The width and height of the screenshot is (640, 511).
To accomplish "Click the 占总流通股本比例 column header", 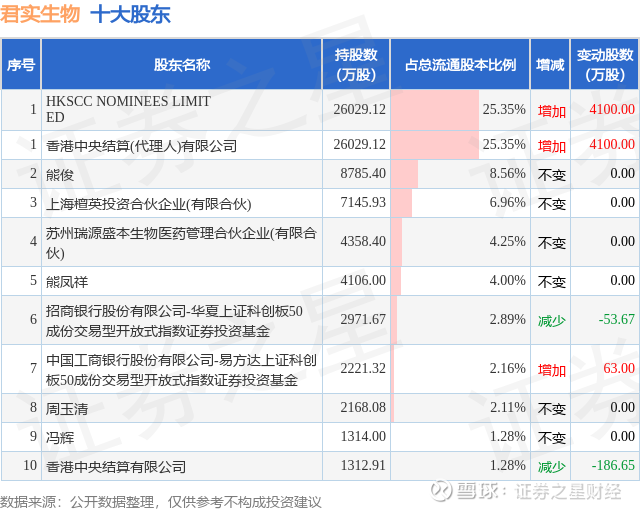I will click(460, 64).
